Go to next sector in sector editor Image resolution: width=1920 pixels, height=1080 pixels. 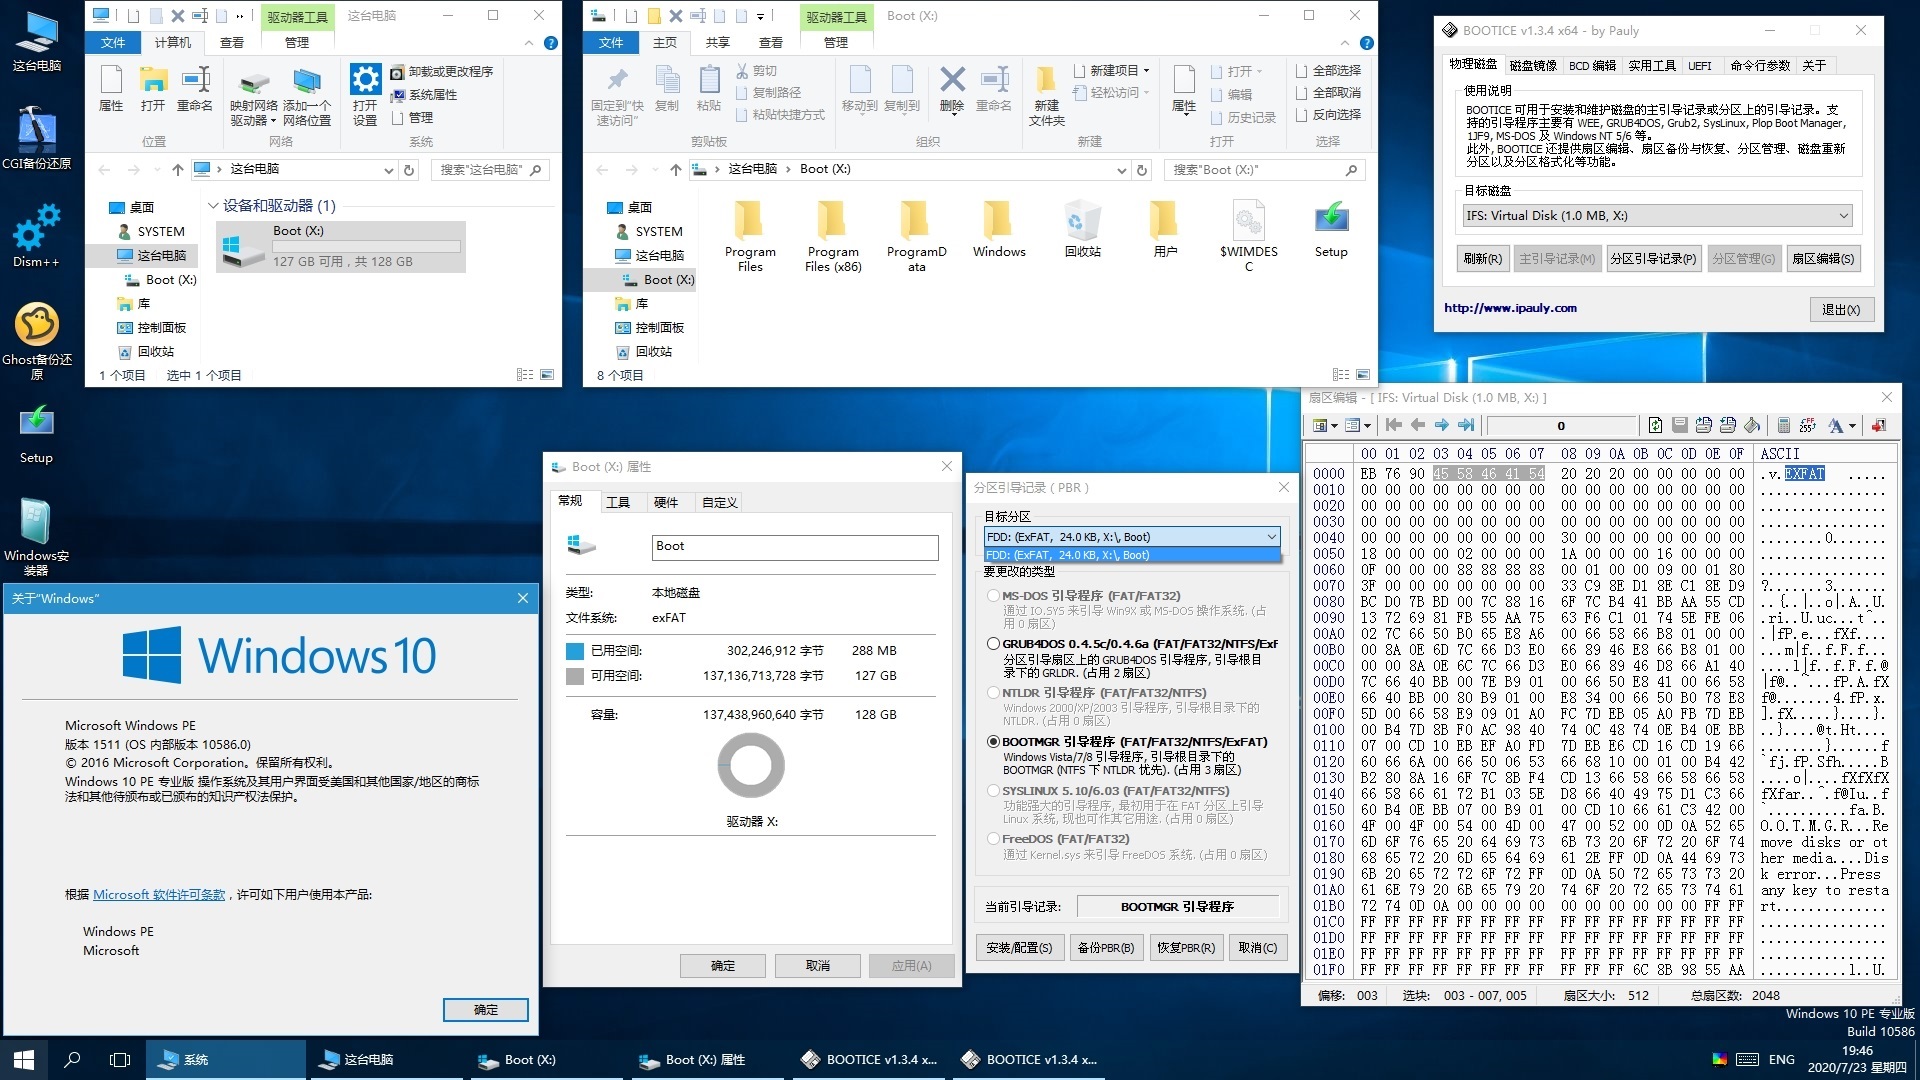(x=1442, y=426)
